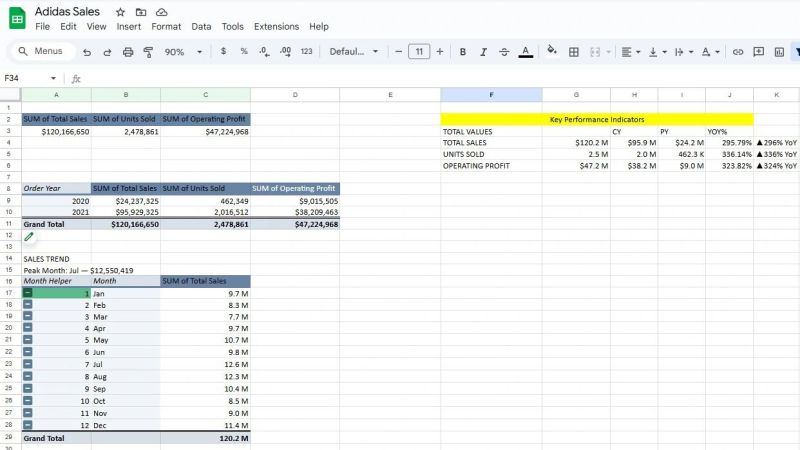800x450 pixels.
Task: Click the font size field
Action: pos(419,52)
